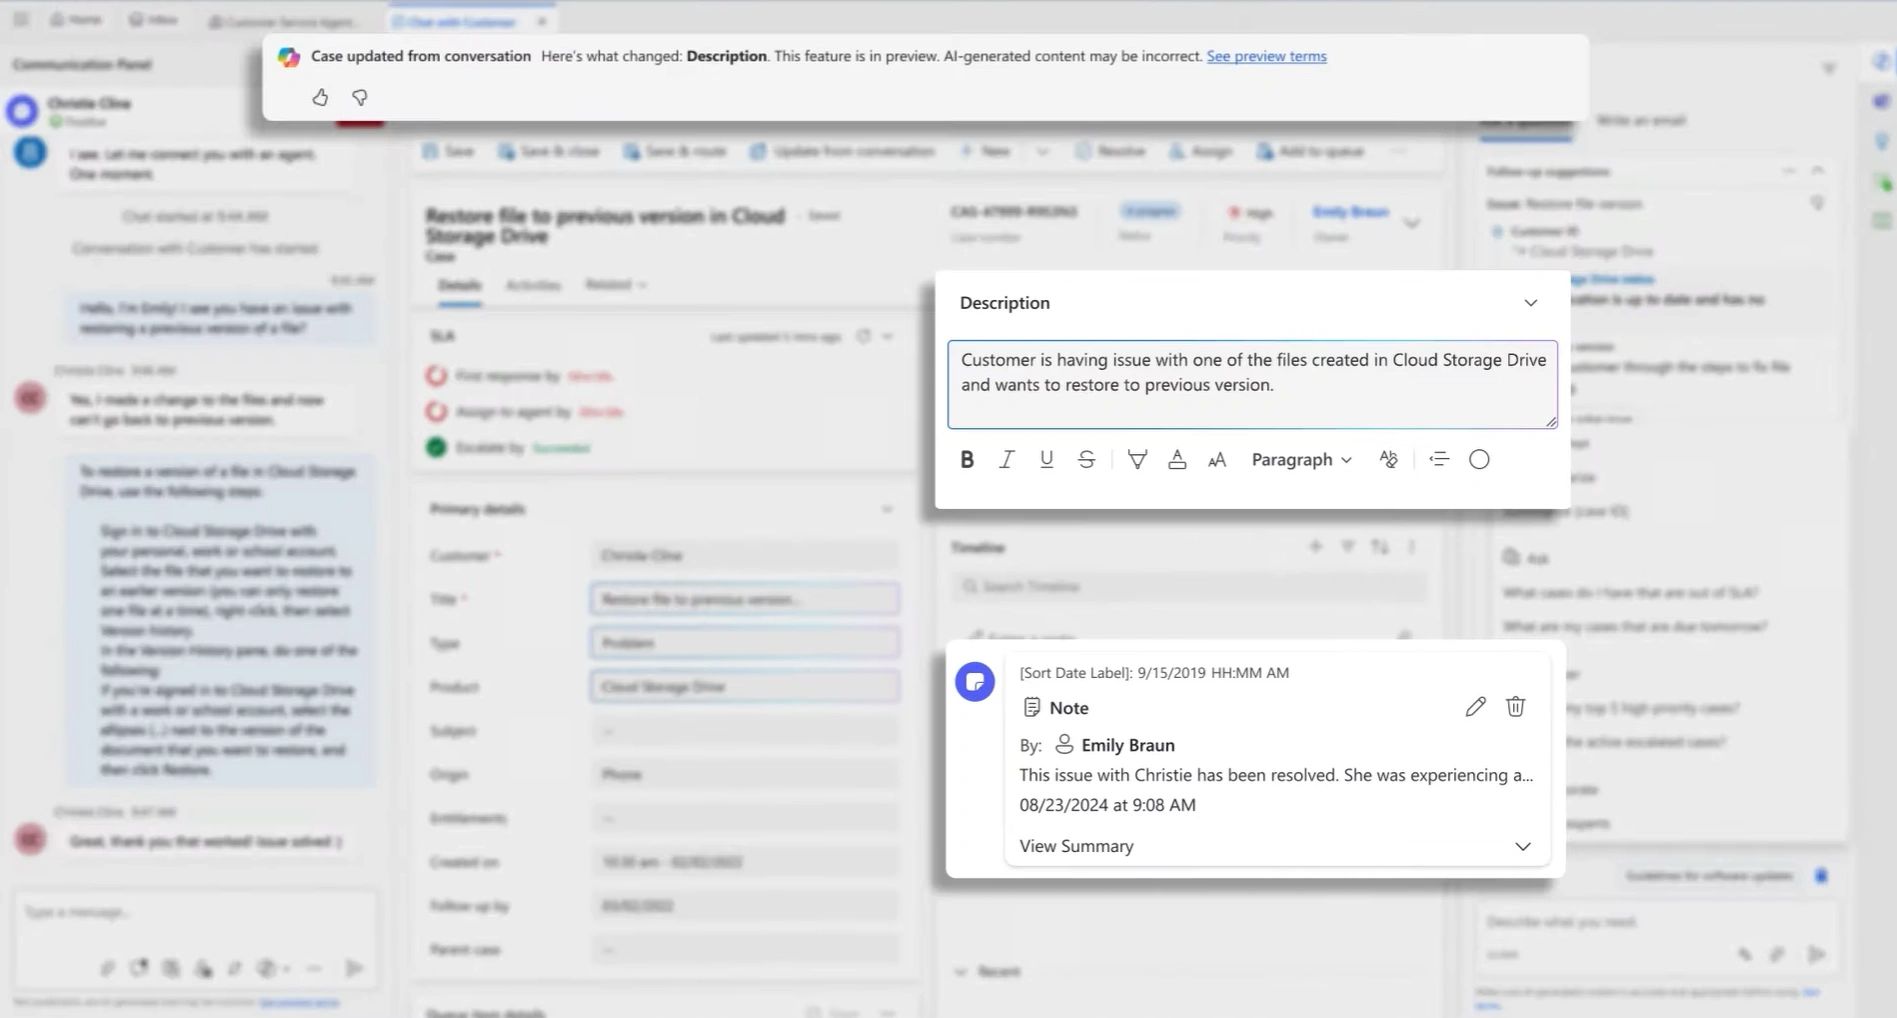Collapse the Description section
This screenshot has height=1018, width=1897.
[x=1530, y=302]
